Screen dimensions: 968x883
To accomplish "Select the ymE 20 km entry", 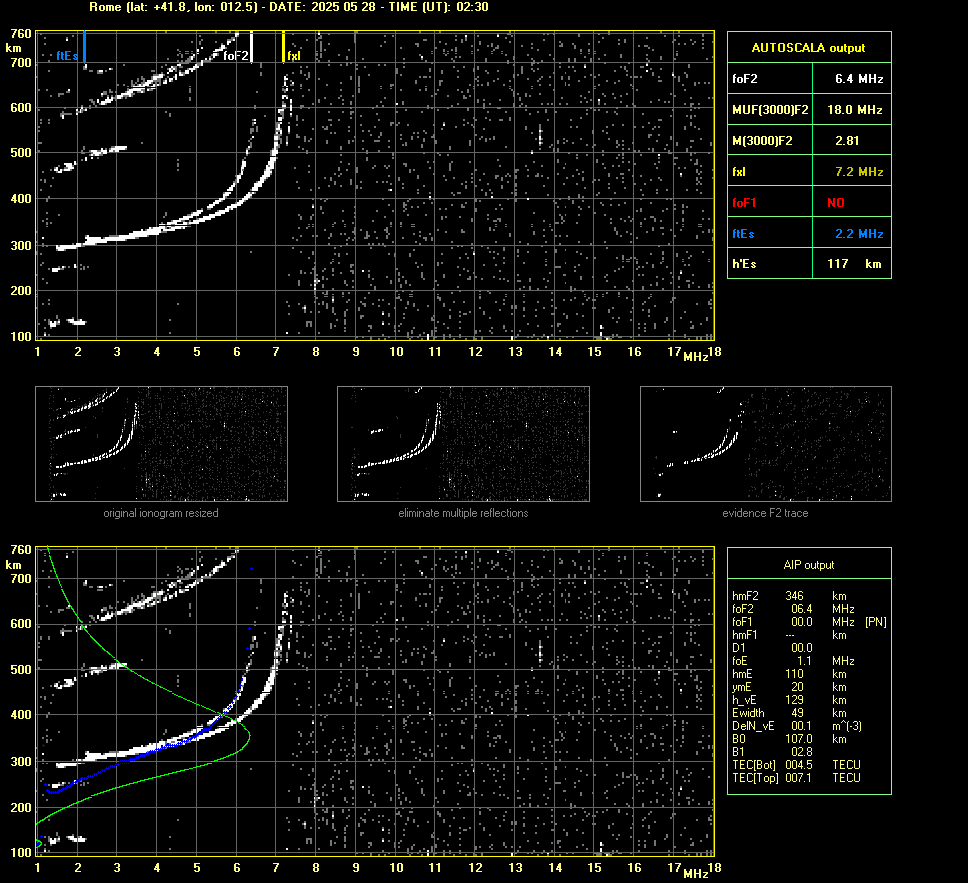I will coord(790,687).
